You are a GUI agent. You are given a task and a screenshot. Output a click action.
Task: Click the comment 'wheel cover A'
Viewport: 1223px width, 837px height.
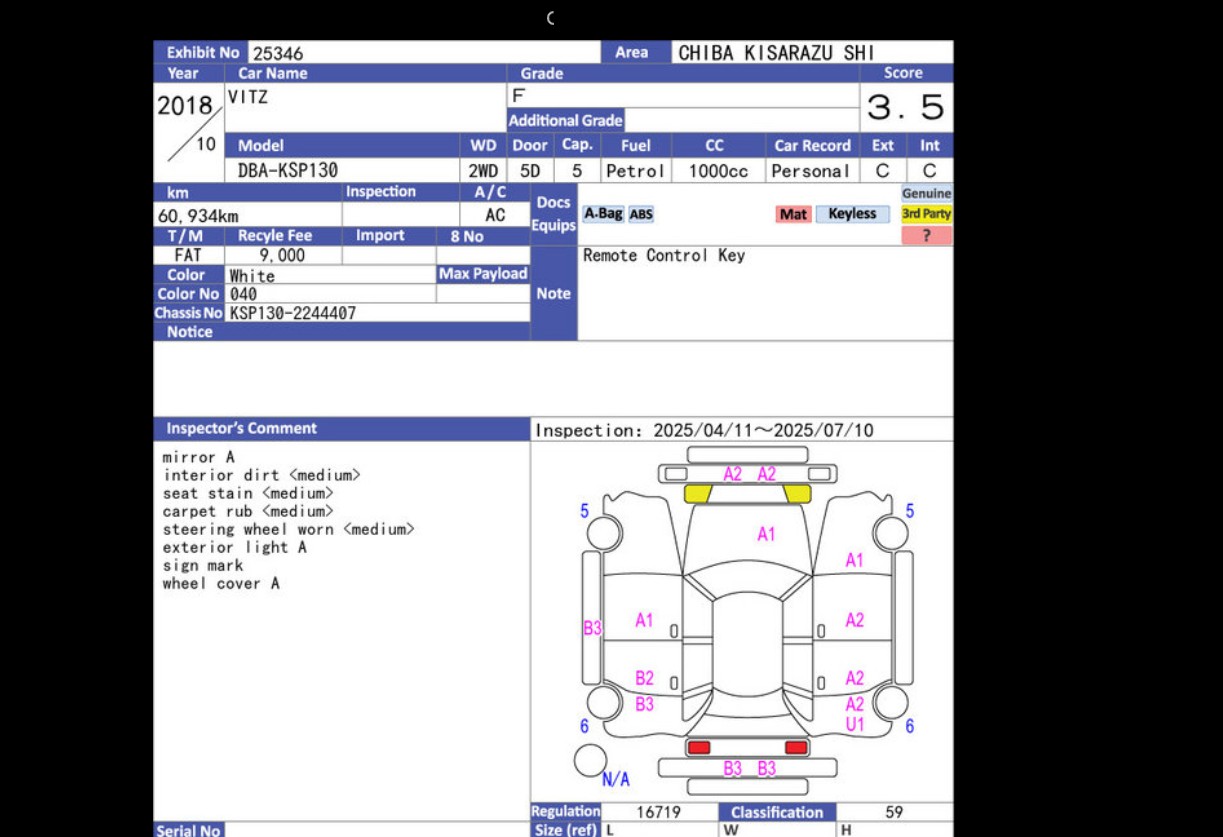[221, 583]
